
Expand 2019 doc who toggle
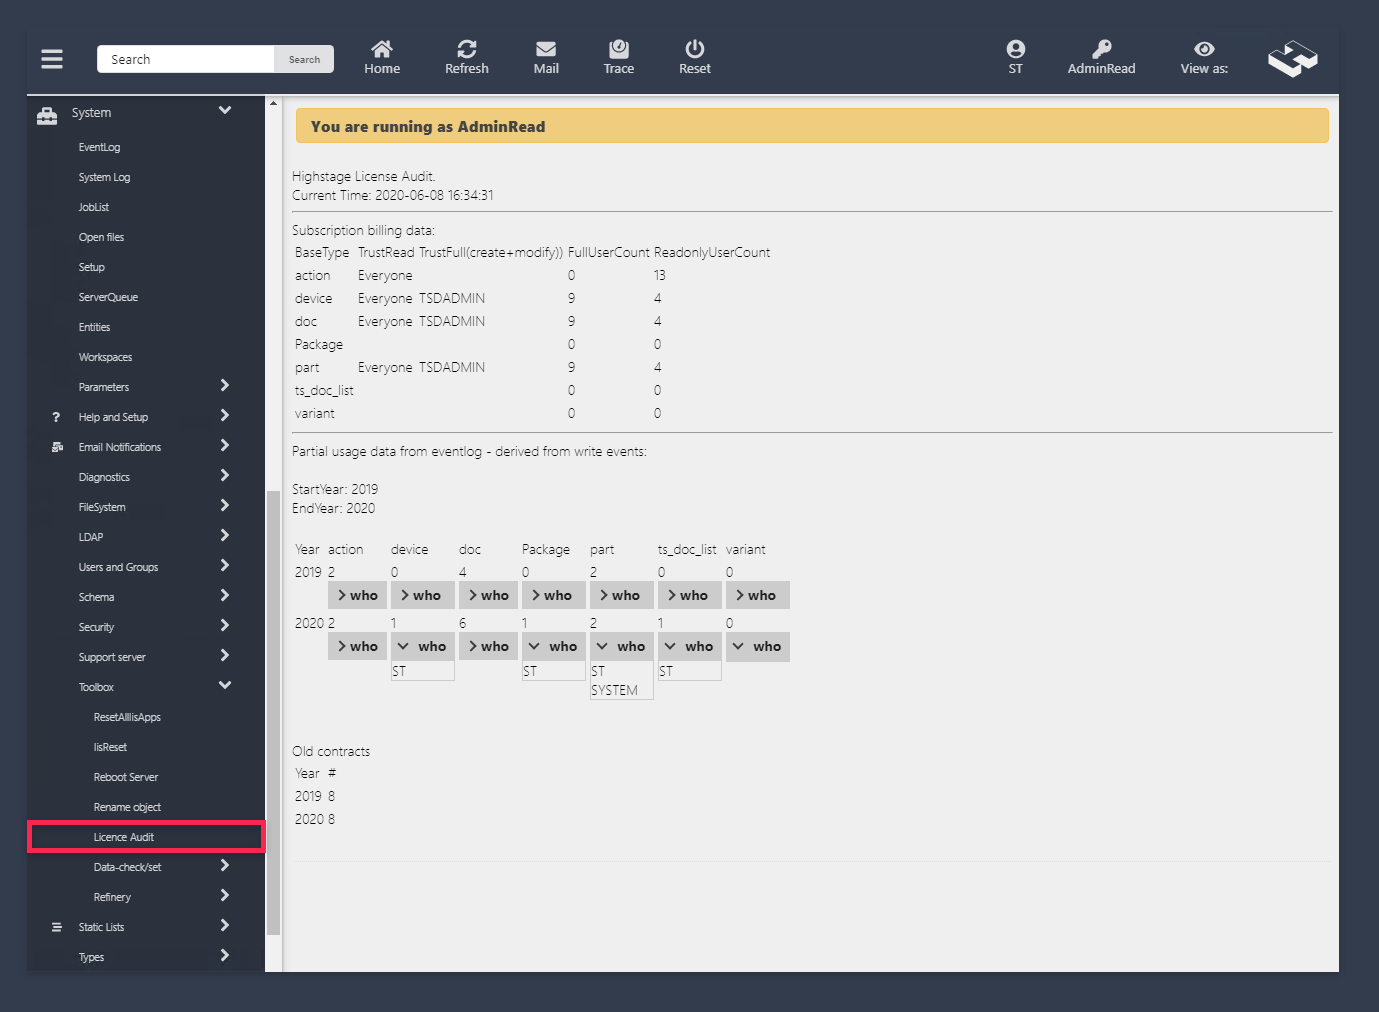tap(490, 595)
